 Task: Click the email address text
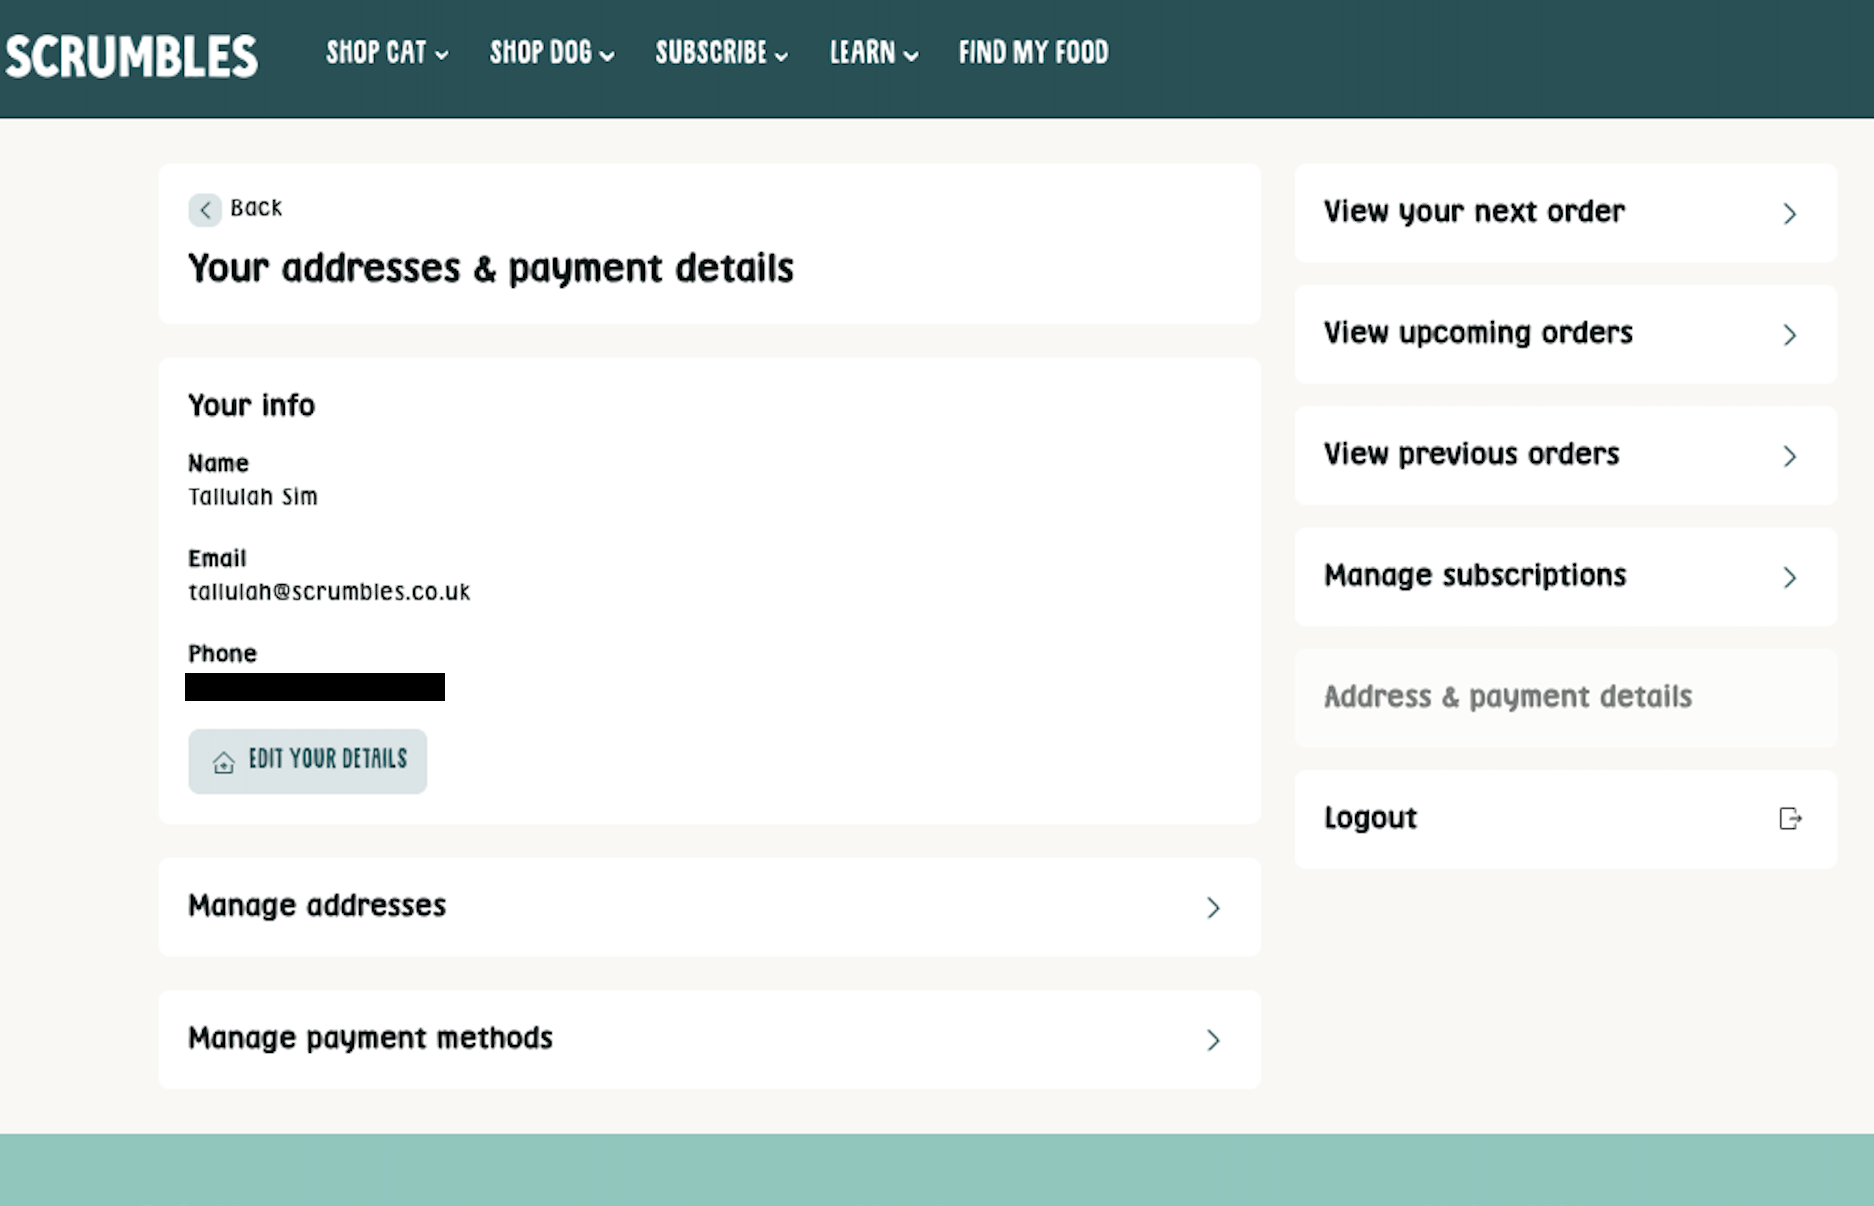329,592
